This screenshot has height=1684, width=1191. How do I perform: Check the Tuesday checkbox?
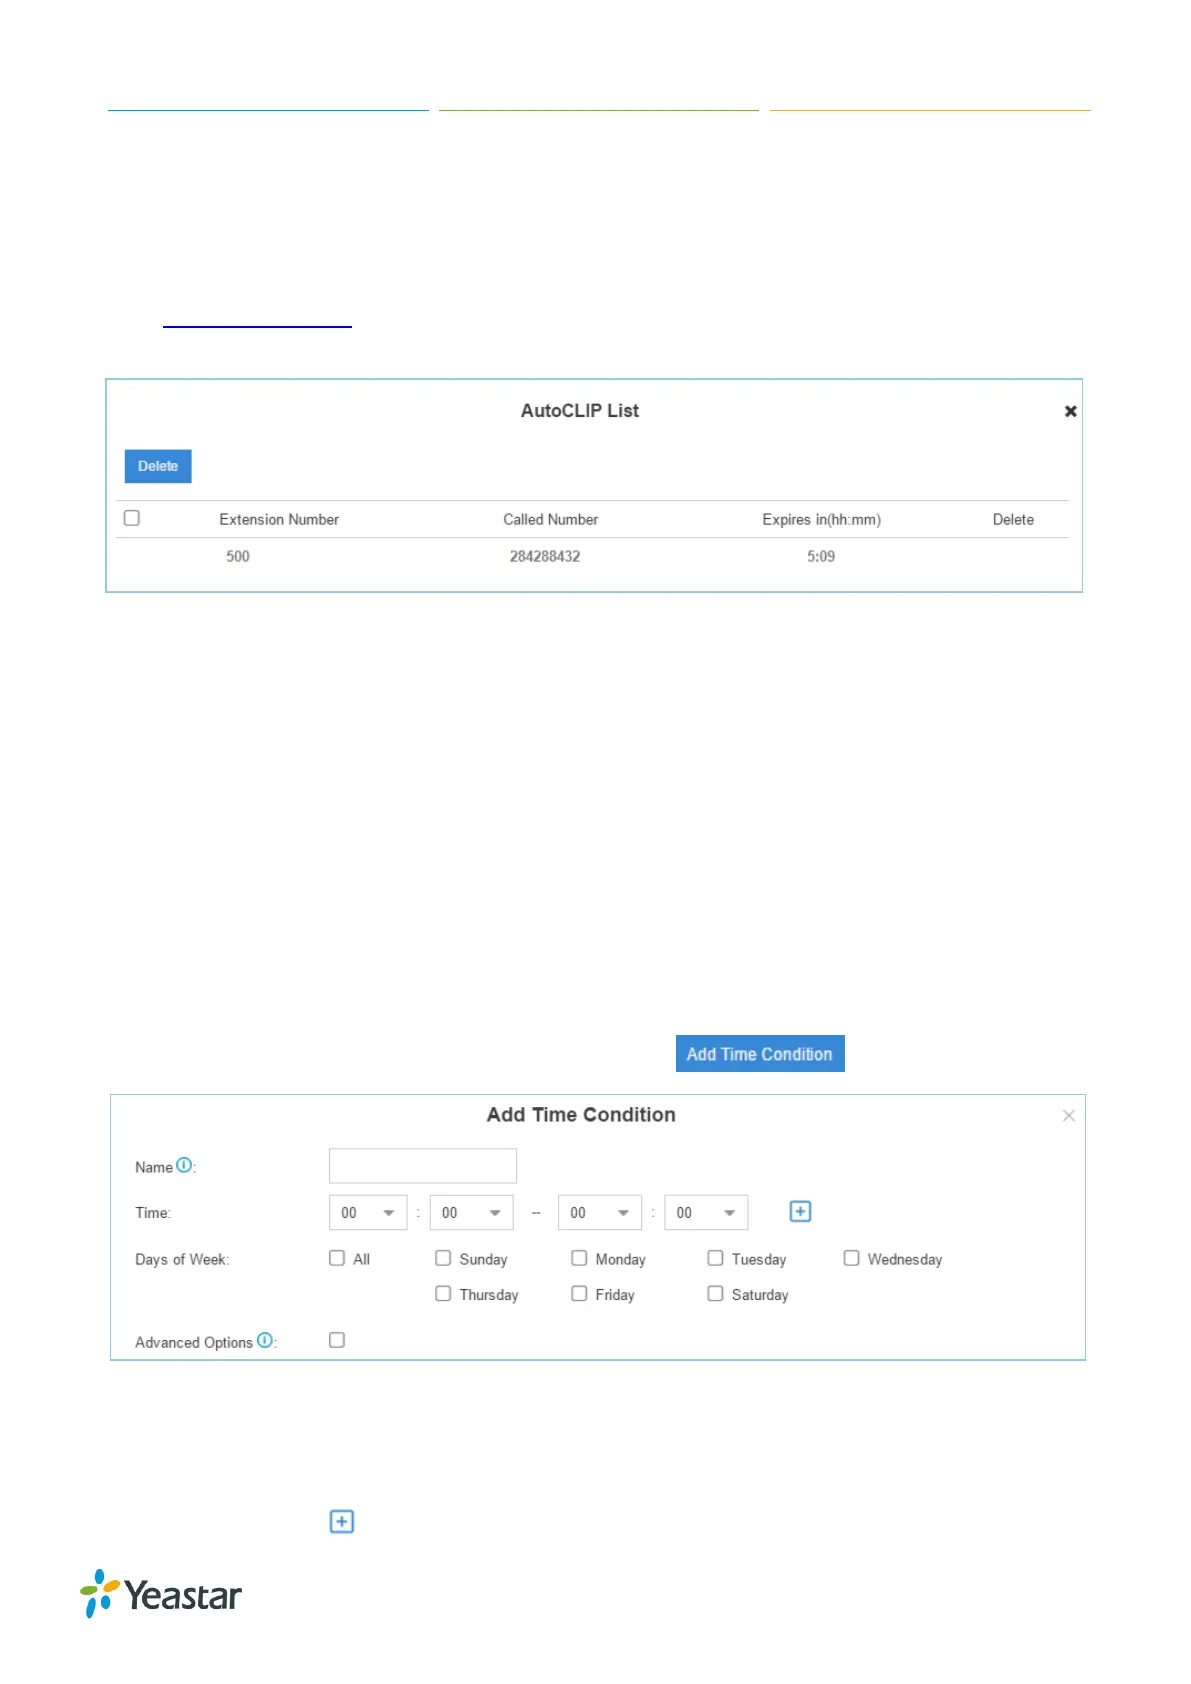click(715, 1258)
